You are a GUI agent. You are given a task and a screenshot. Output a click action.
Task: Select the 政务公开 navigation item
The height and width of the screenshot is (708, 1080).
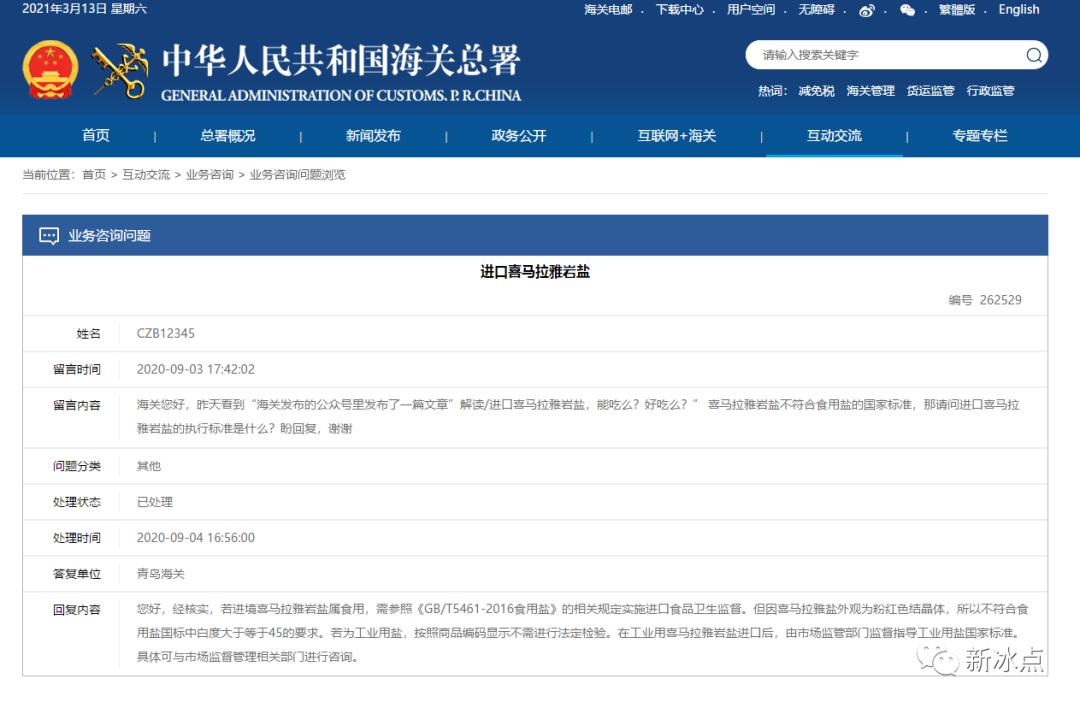519,136
